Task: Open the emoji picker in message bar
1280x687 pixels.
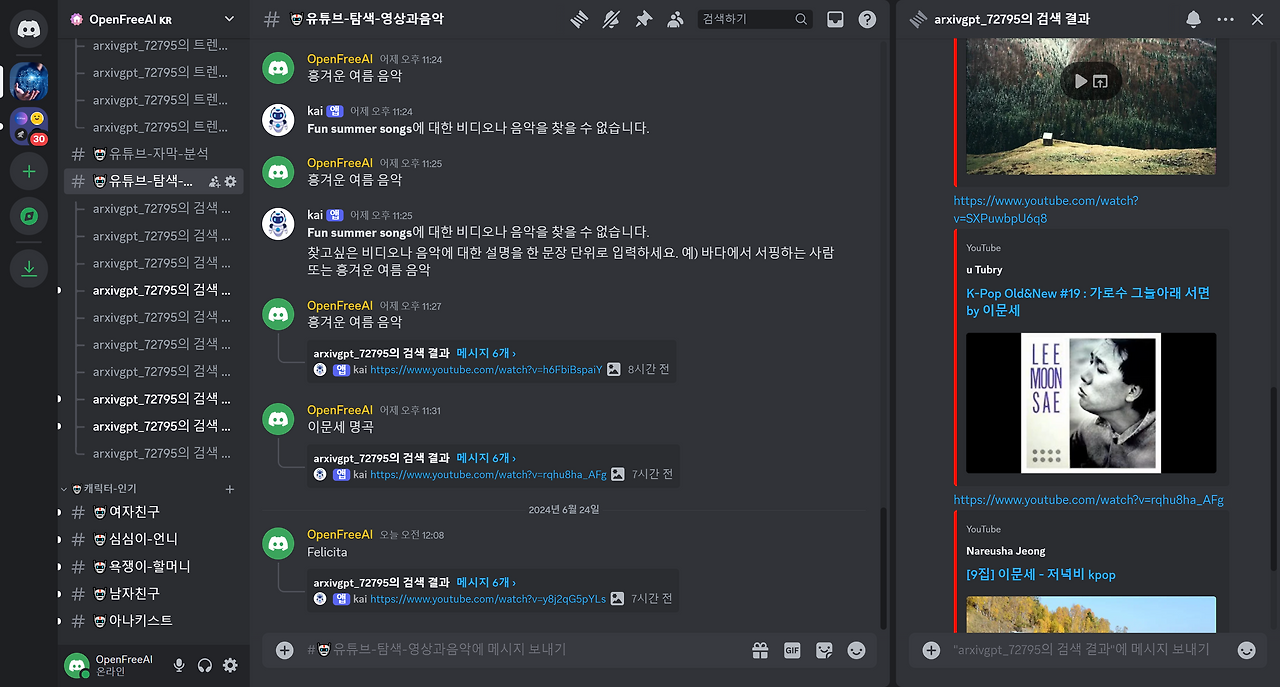Action: [x=856, y=650]
